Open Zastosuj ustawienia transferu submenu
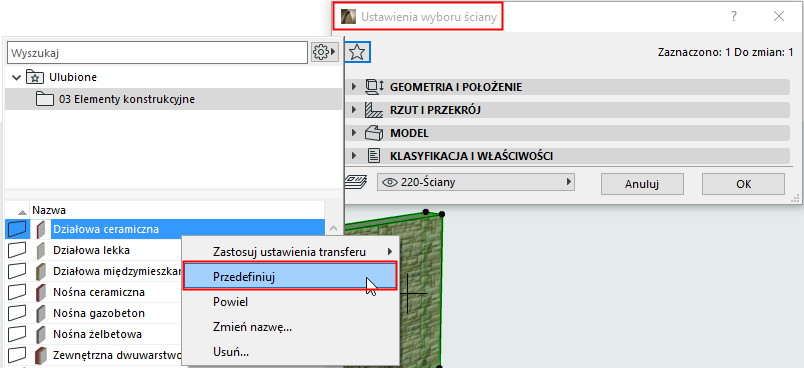 291,252
